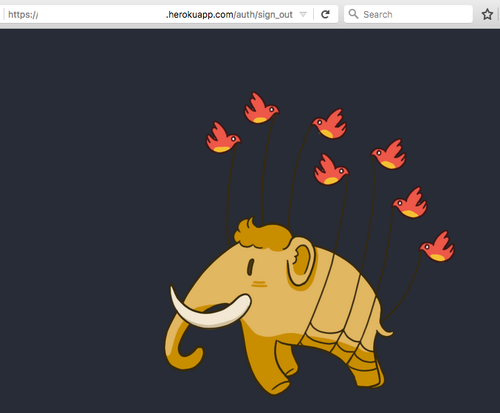Bookmark this page with the star icon
Viewport: 500px width, 413px height.
[x=487, y=14]
